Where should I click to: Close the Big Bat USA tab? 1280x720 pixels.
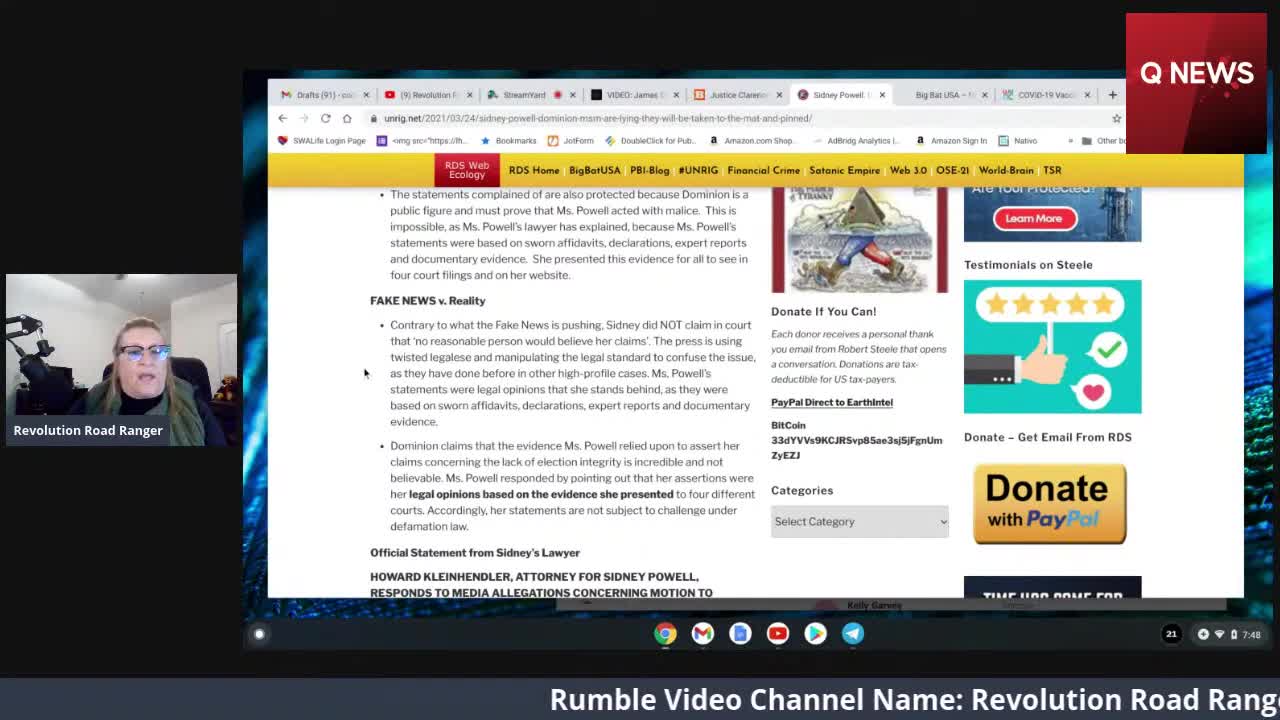click(x=984, y=95)
